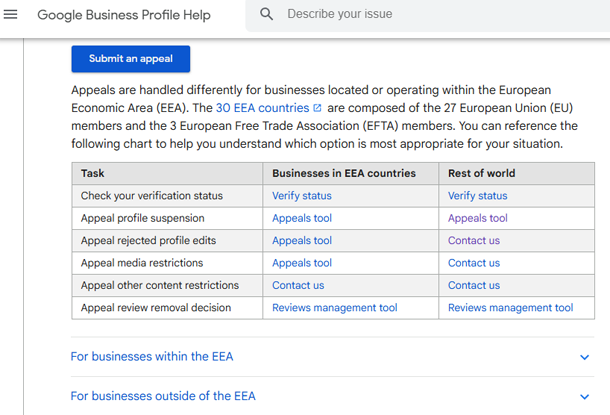Viewport: 610px width, 415px height.
Task: Open Rest of world Appeals tool for profile suspension
Action: (478, 218)
